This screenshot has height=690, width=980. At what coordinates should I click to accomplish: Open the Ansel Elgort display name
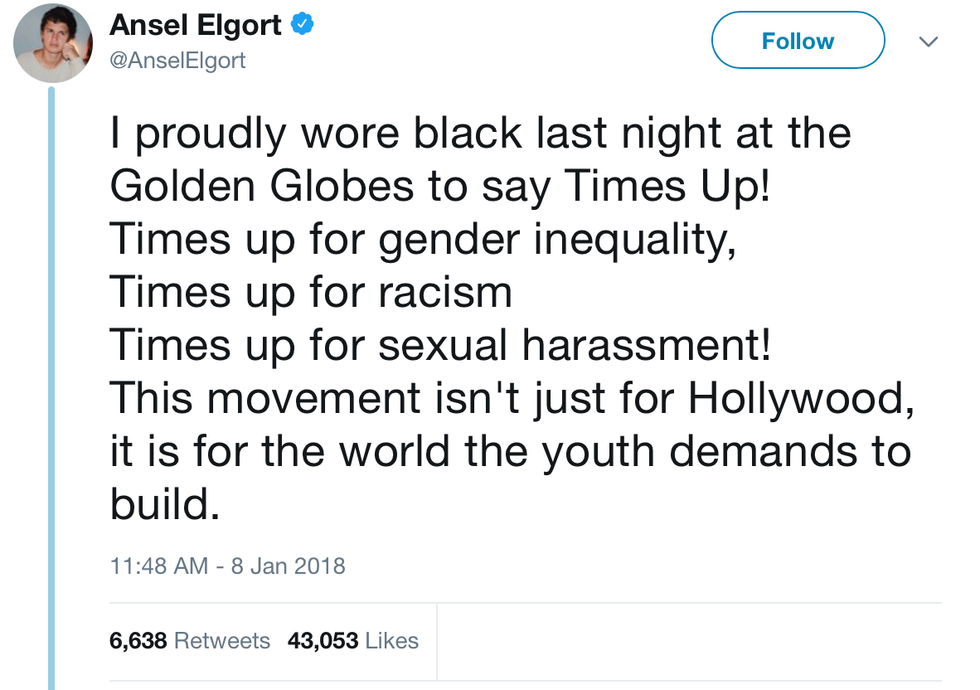pyautogui.click(x=195, y=25)
